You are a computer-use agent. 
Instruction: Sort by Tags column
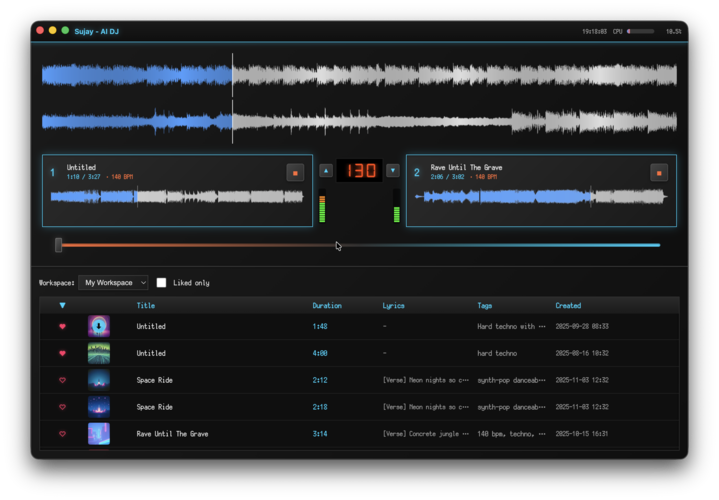click(485, 306)
